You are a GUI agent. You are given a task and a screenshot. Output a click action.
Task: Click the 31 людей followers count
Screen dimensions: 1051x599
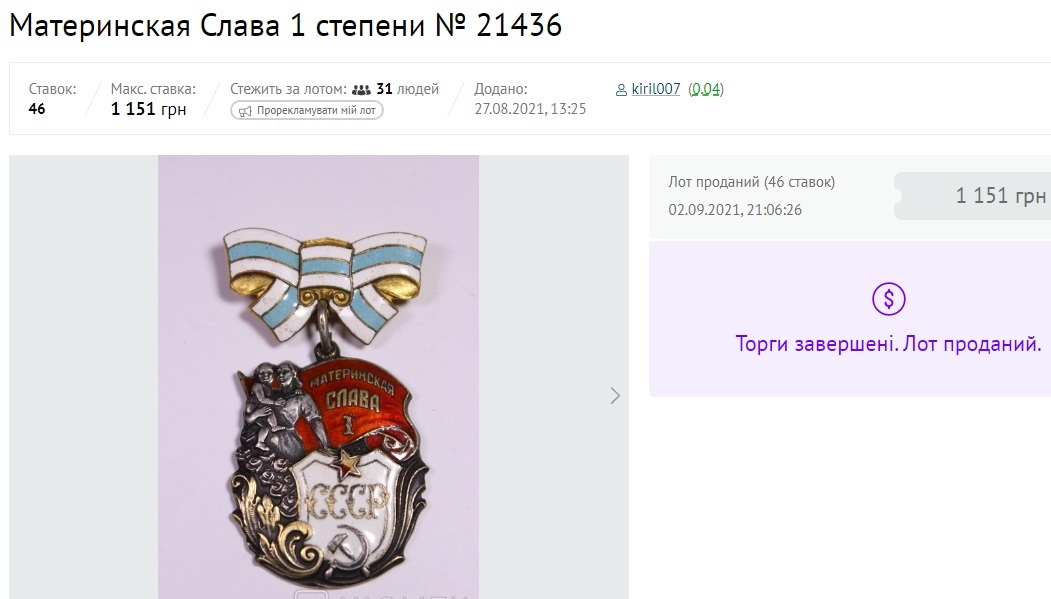point(408,89)
